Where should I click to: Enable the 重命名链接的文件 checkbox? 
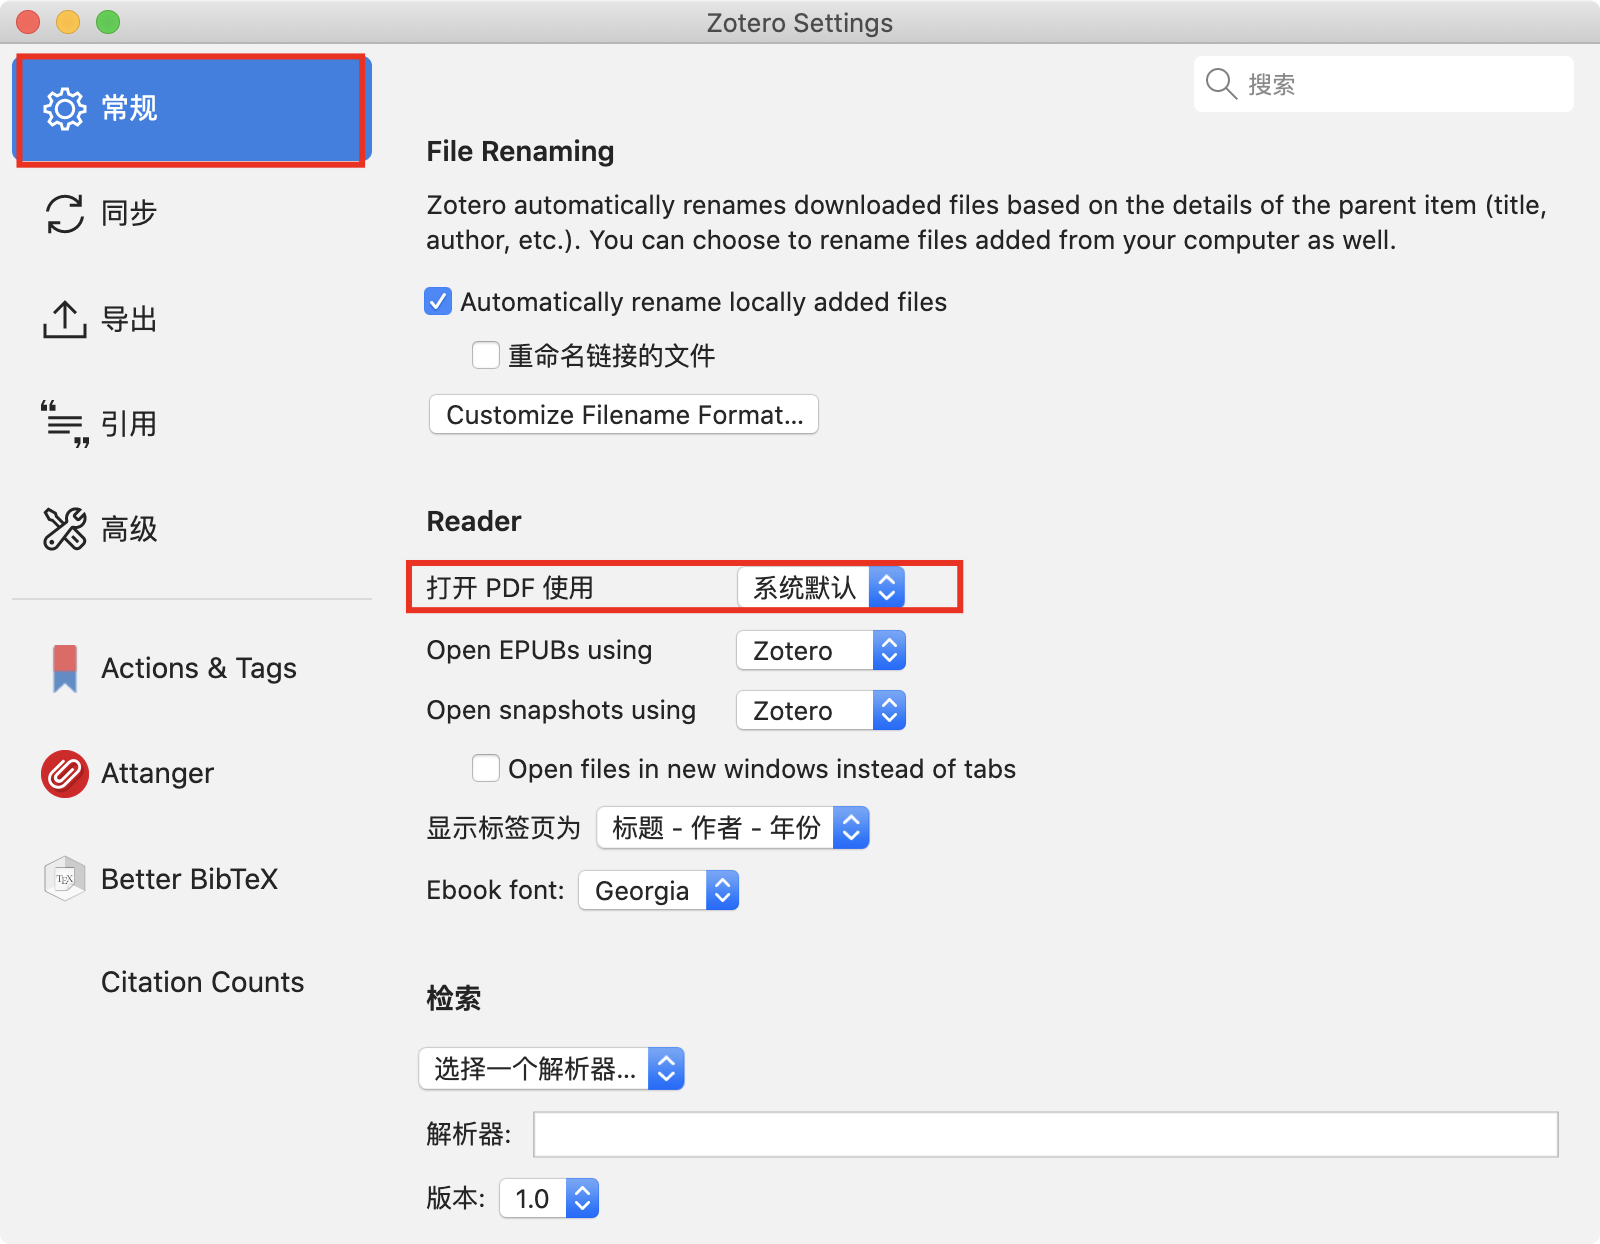(x=486, y=355)
